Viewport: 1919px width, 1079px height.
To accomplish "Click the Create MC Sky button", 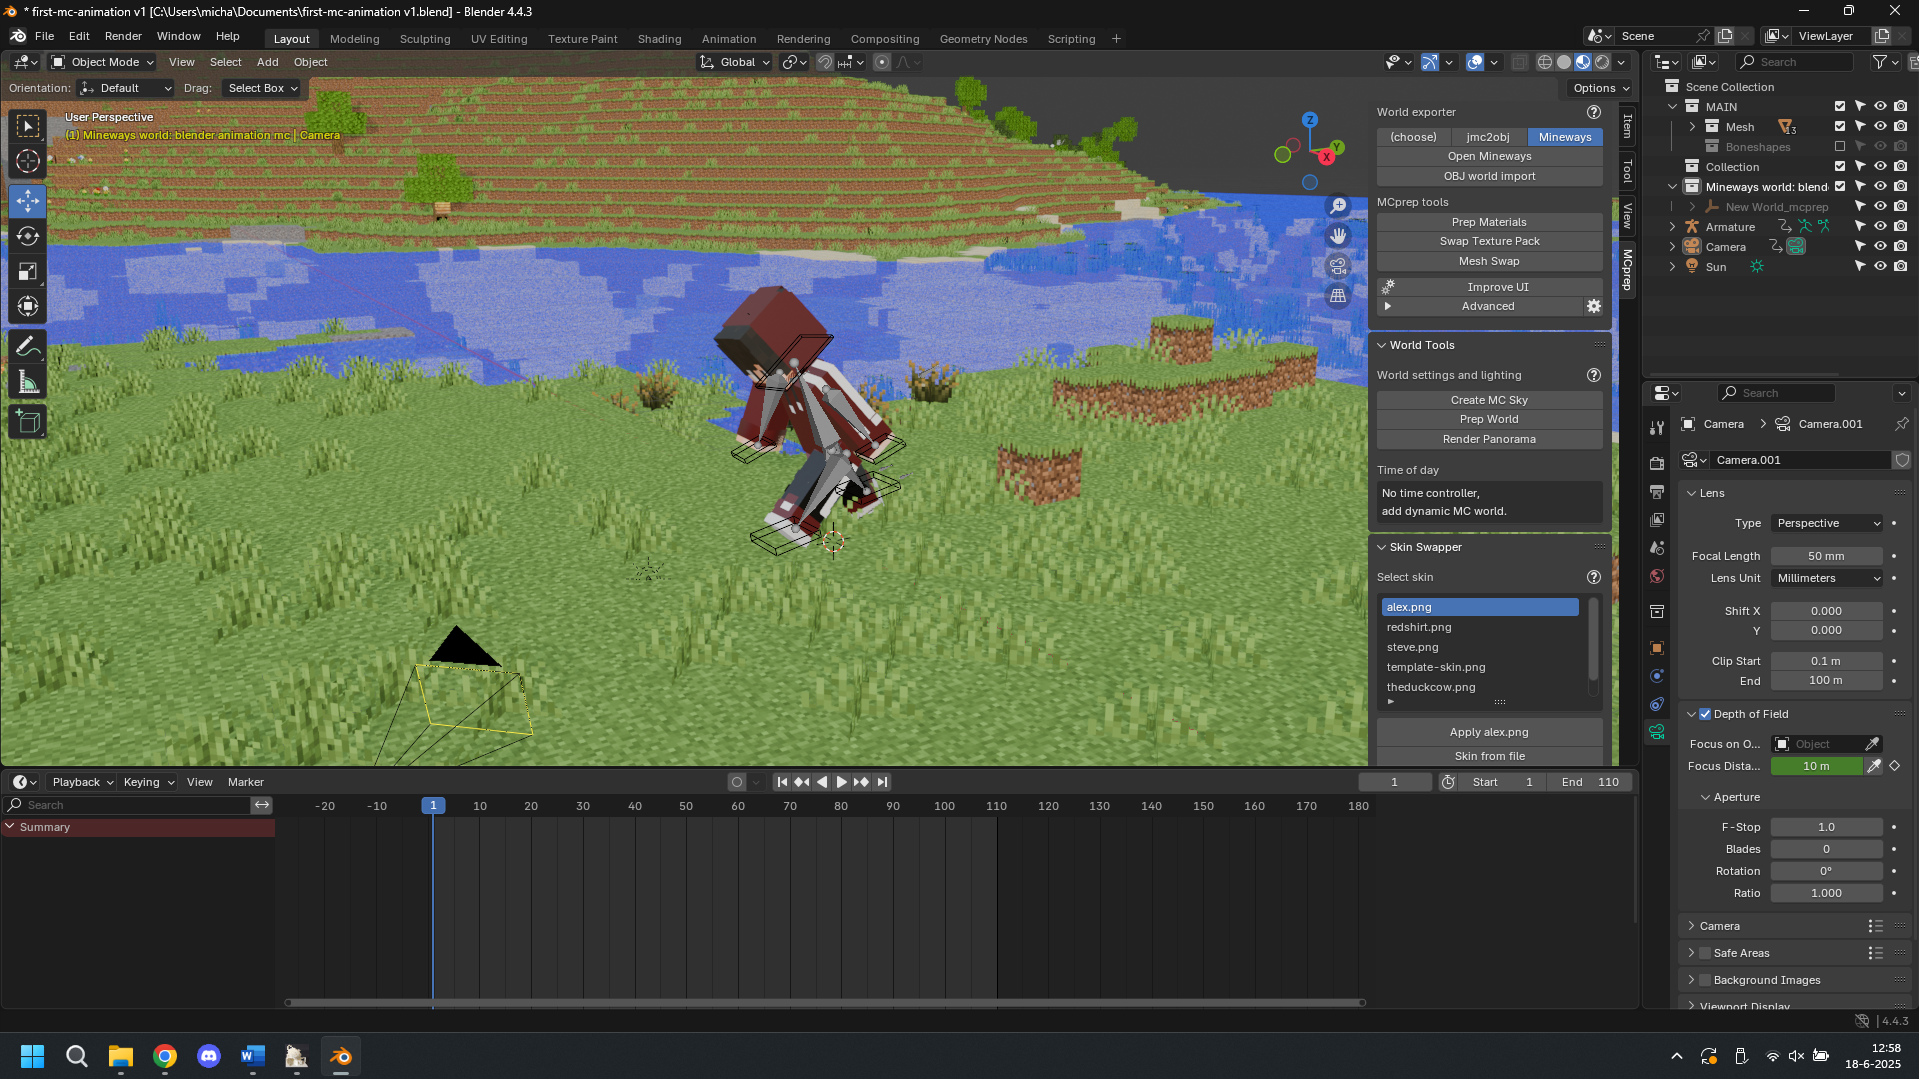I will point(1488,400).
